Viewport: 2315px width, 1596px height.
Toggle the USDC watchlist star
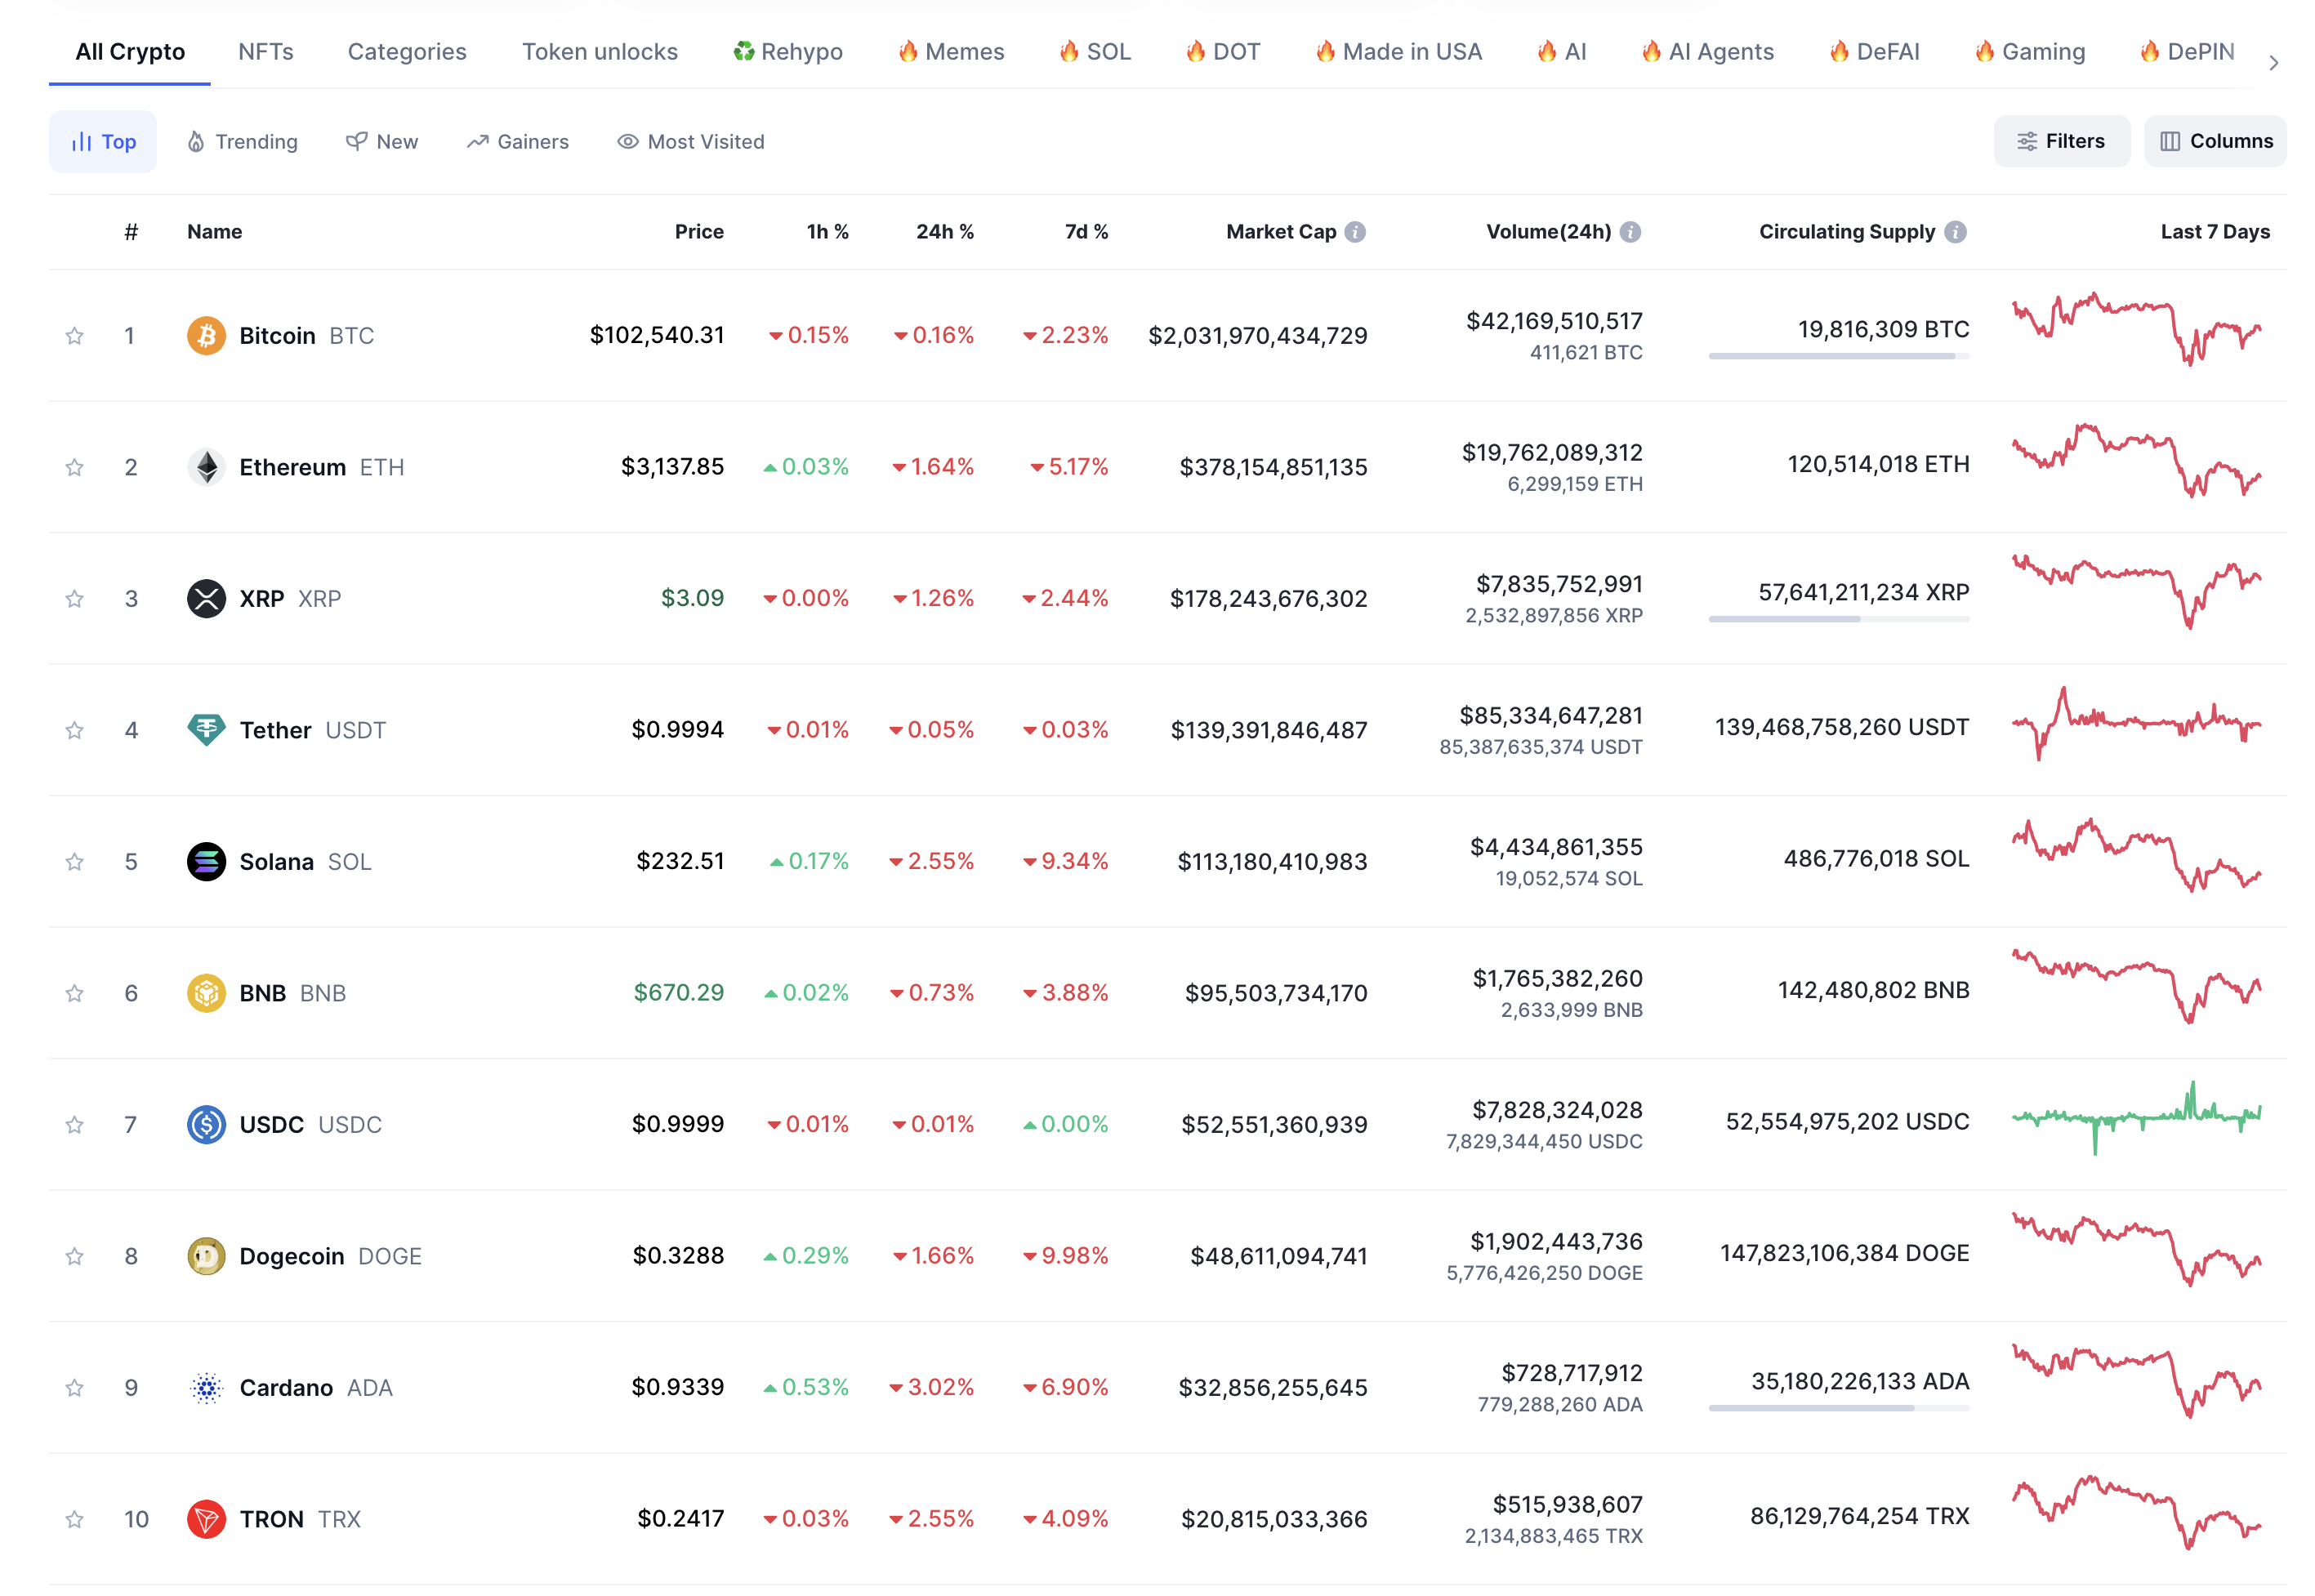tap(74, 1125)
